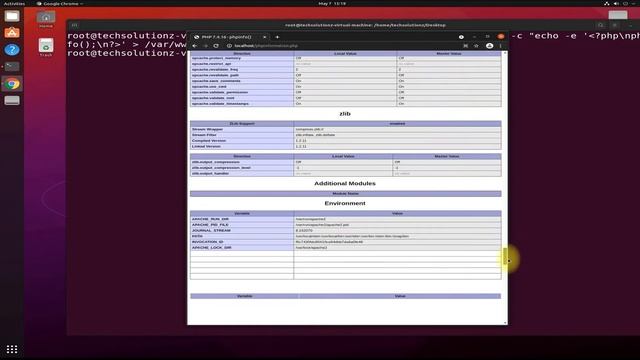Image resolution: width=640 pixels, height=360 pixels.
Task: Click the localhost address bar
Action: point(343,46)
